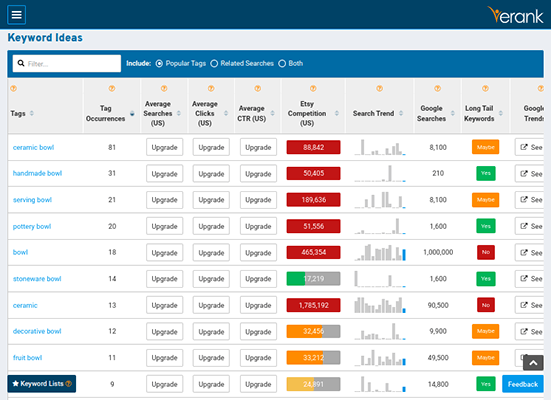Click the Maybe badge for ceramic bowl
This screenshot has width=551, height=400.
point(485,147)
